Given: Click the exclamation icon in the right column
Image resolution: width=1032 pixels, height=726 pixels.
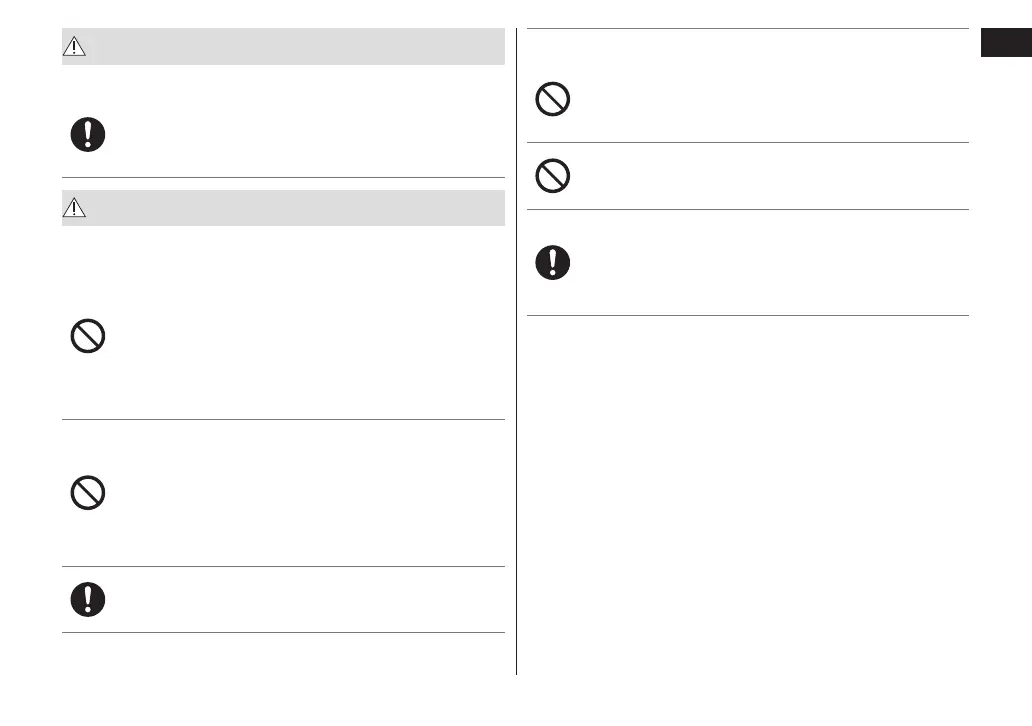Looking at the screenshot, I should coord(553,262).
